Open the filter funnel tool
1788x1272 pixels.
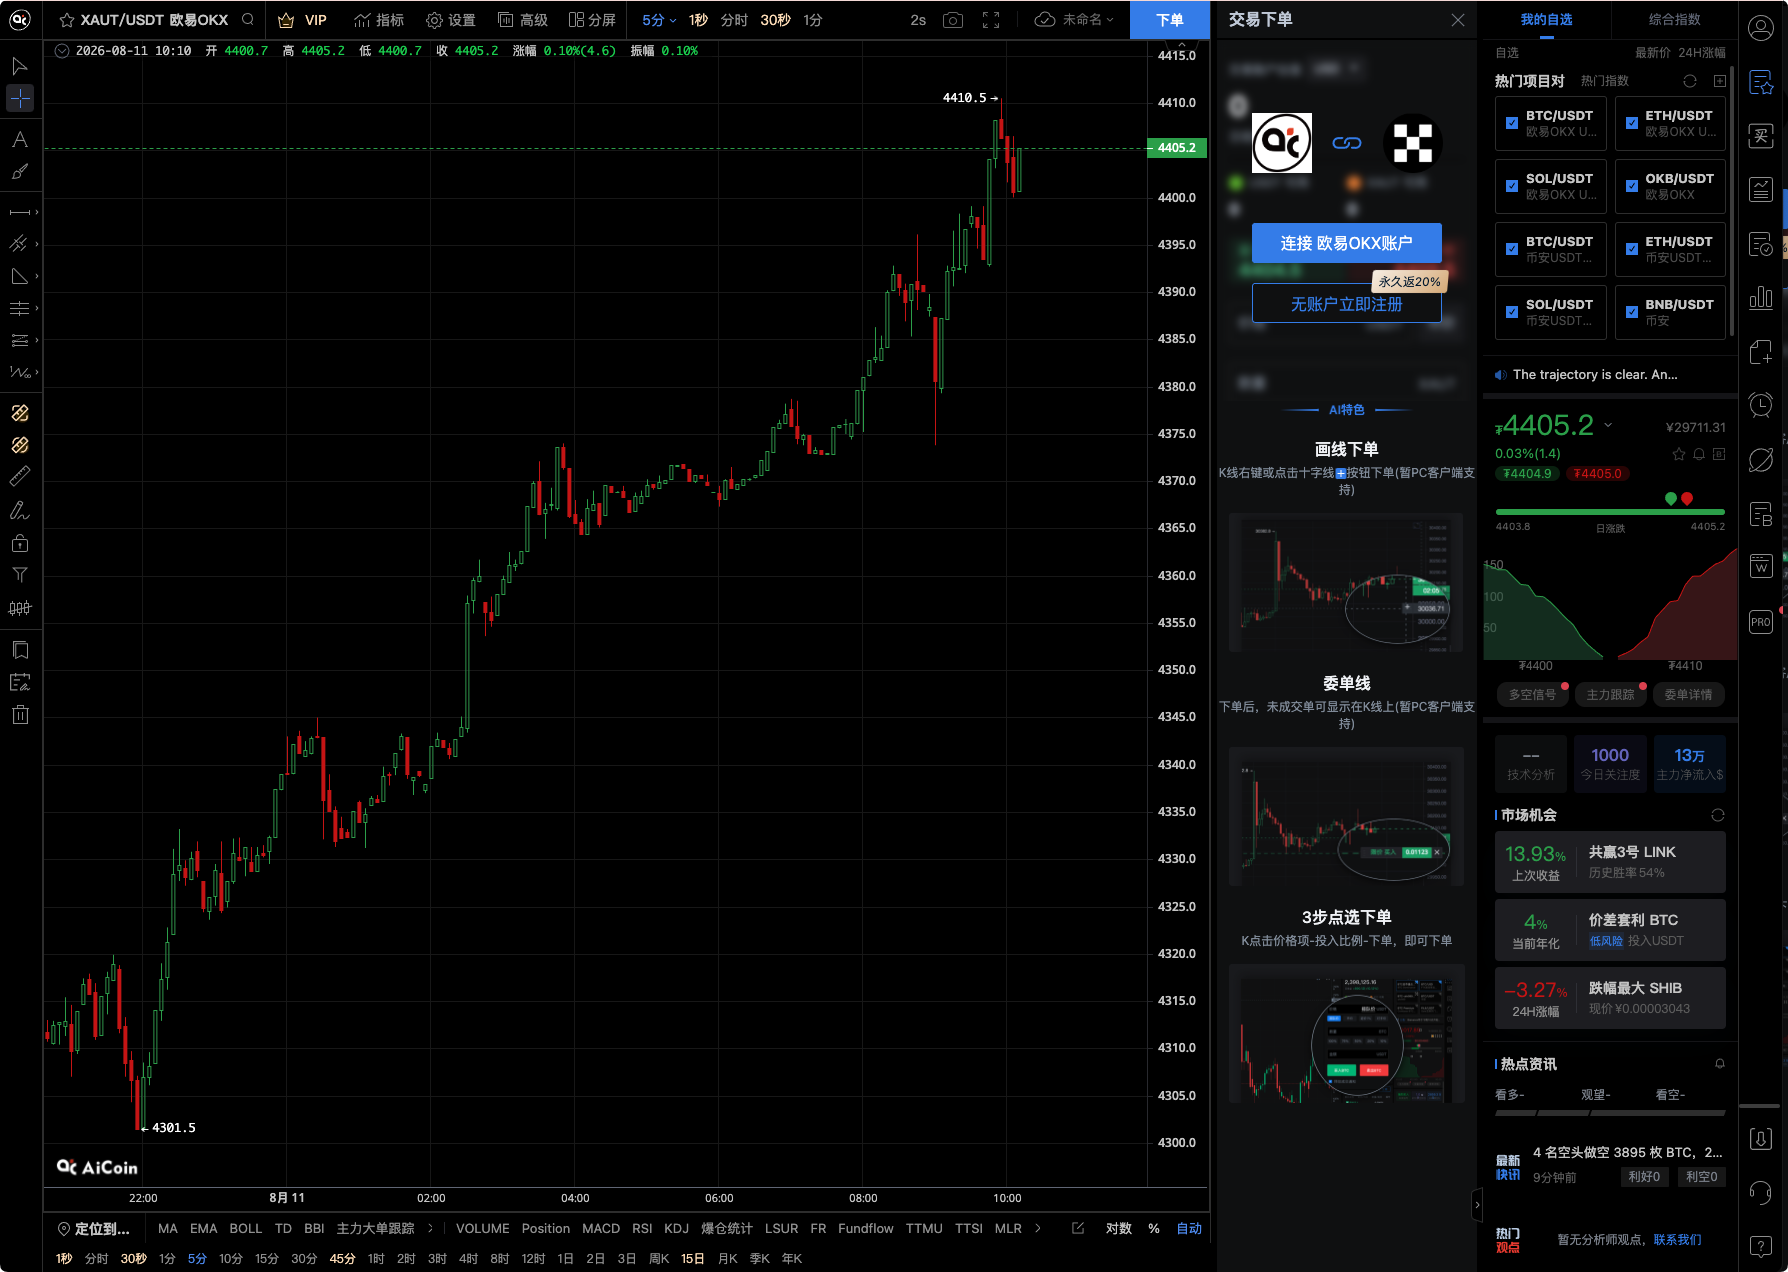click(20, 575)
